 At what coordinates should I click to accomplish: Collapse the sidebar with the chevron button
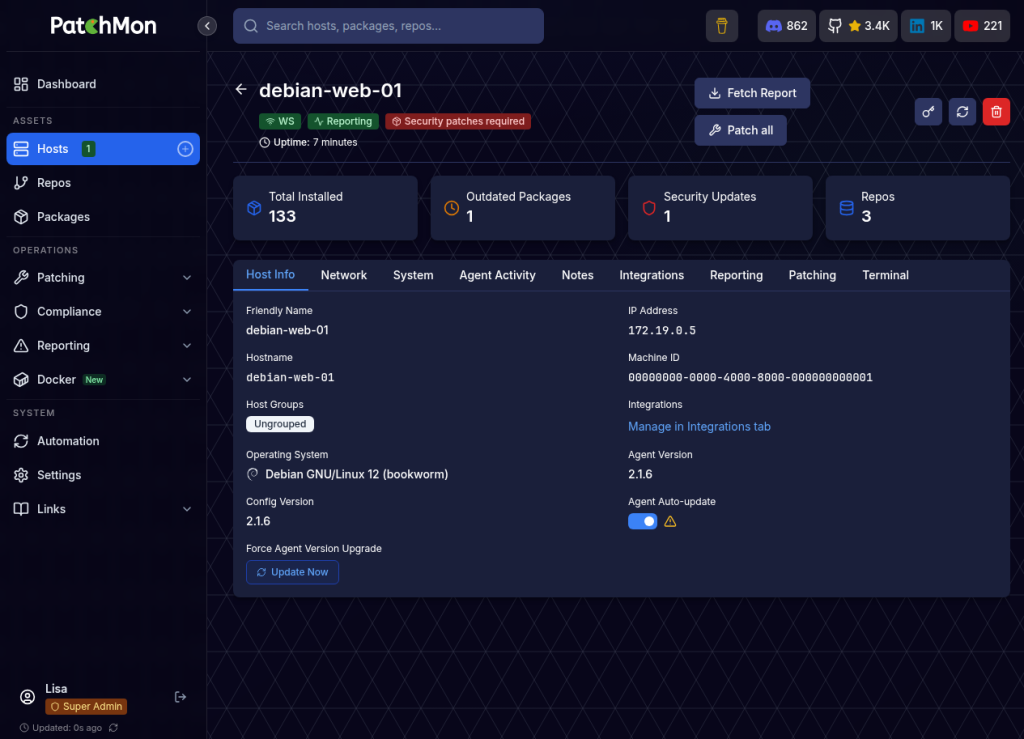(x=207, y=26)
